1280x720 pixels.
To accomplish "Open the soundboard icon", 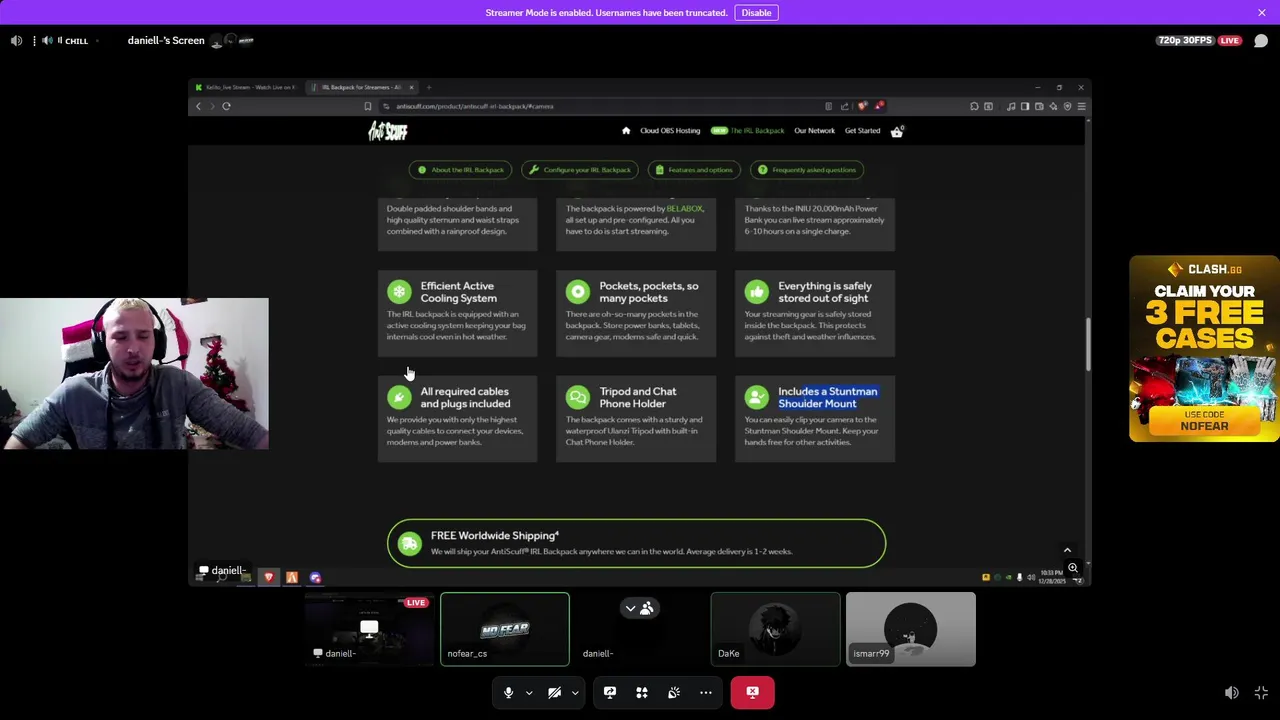I will click(674, 692).
